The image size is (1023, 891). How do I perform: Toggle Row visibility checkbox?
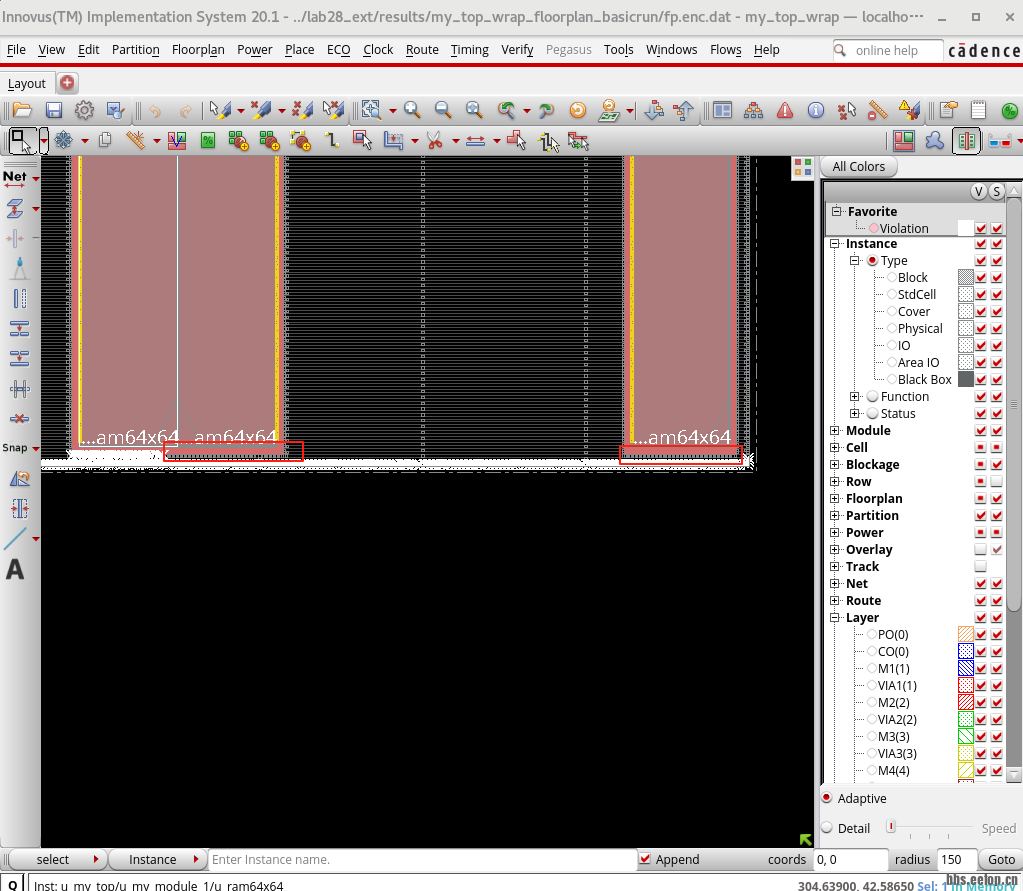[981, 481]
